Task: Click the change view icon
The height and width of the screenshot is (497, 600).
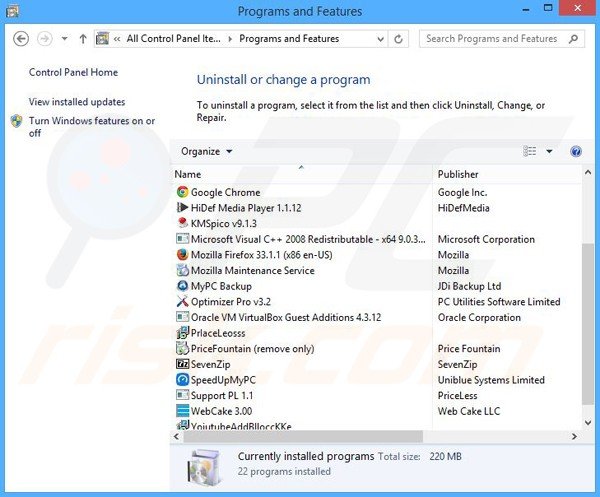Action: click(530, 152)
